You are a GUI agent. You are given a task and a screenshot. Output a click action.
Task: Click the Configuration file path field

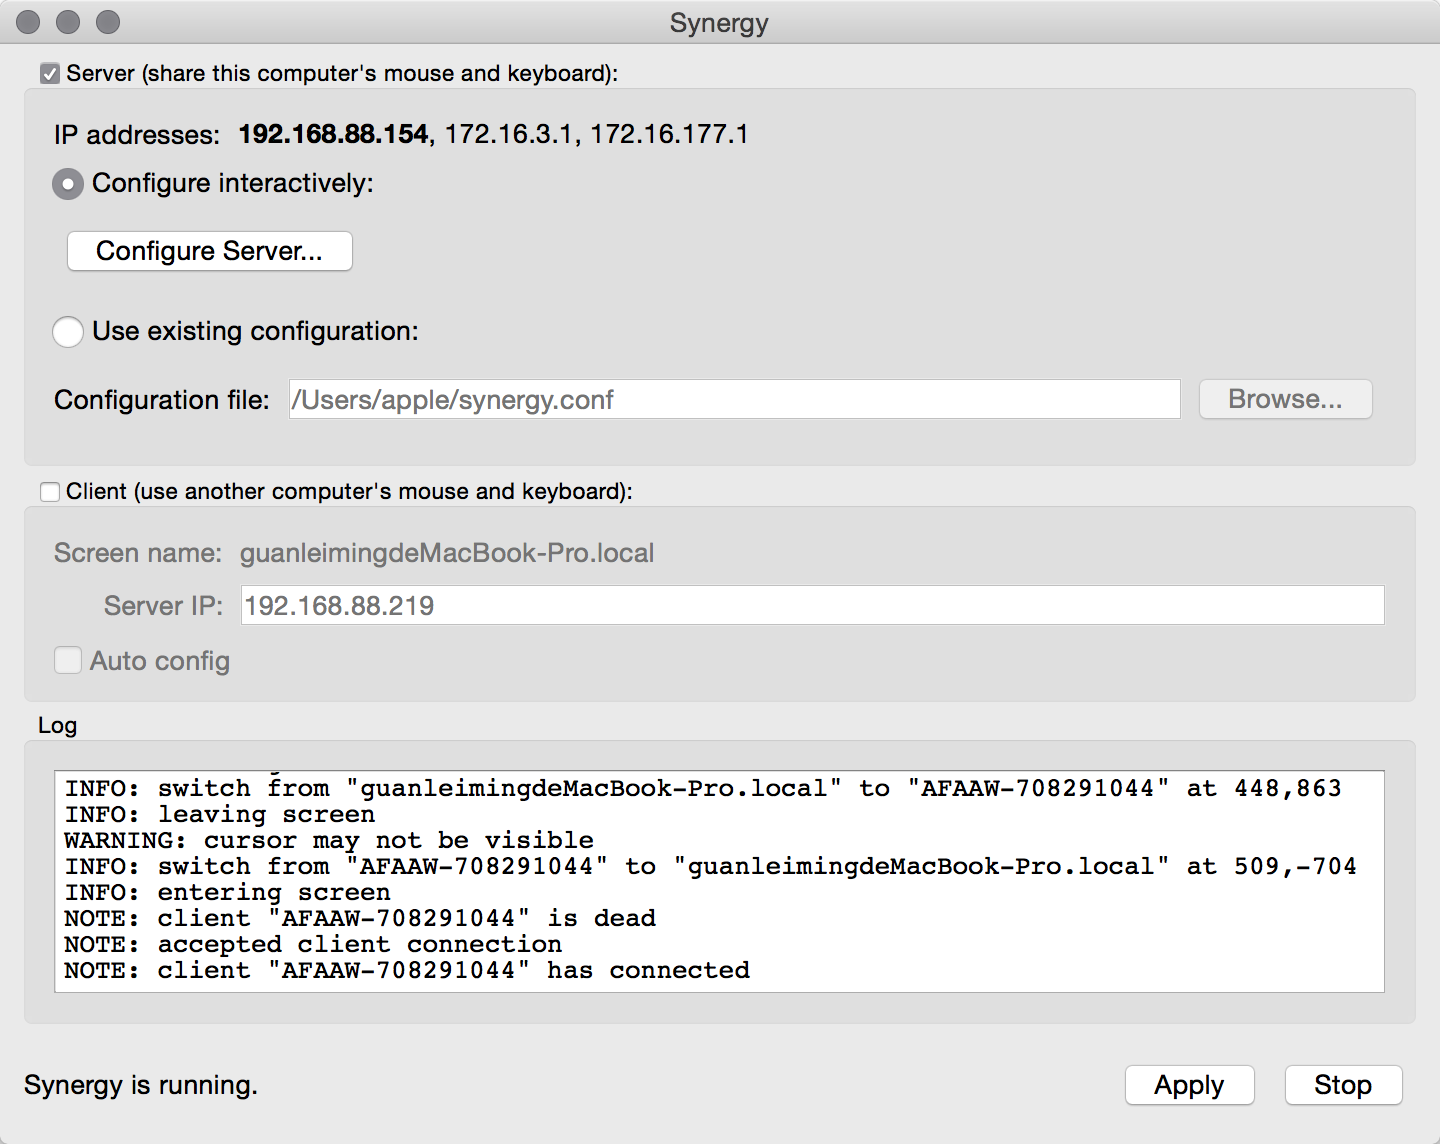(x=734, y=400)
